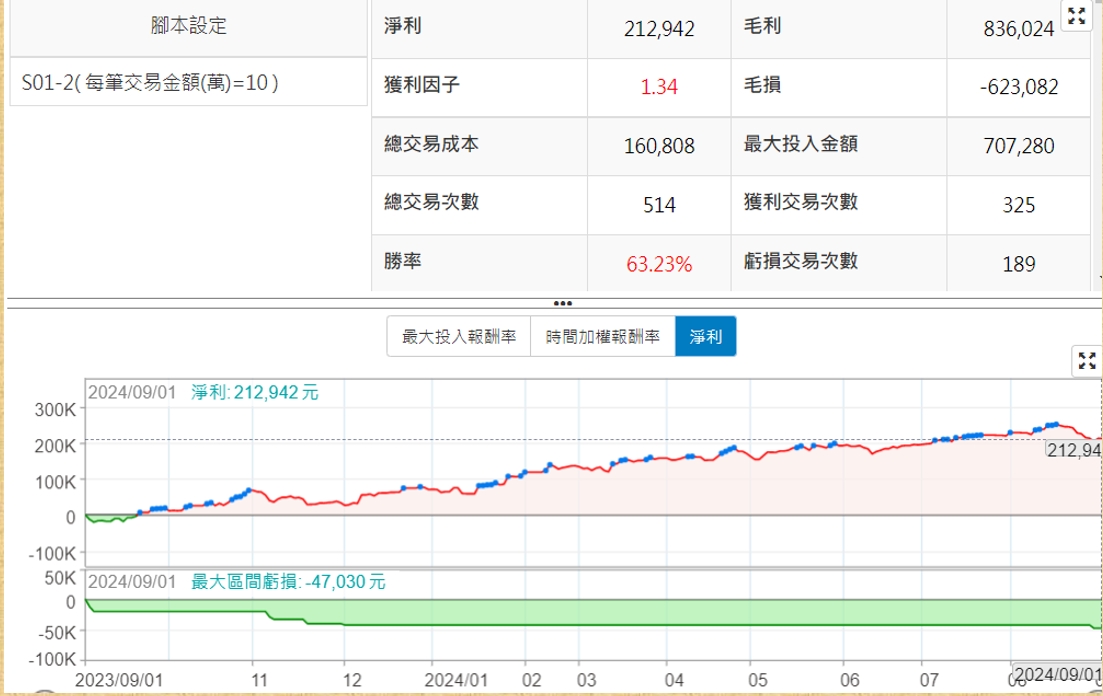1103x696 pixels.
Task: Select the 514 總交易次數 value
Action: pyautogui.click(x=659, y=205)
